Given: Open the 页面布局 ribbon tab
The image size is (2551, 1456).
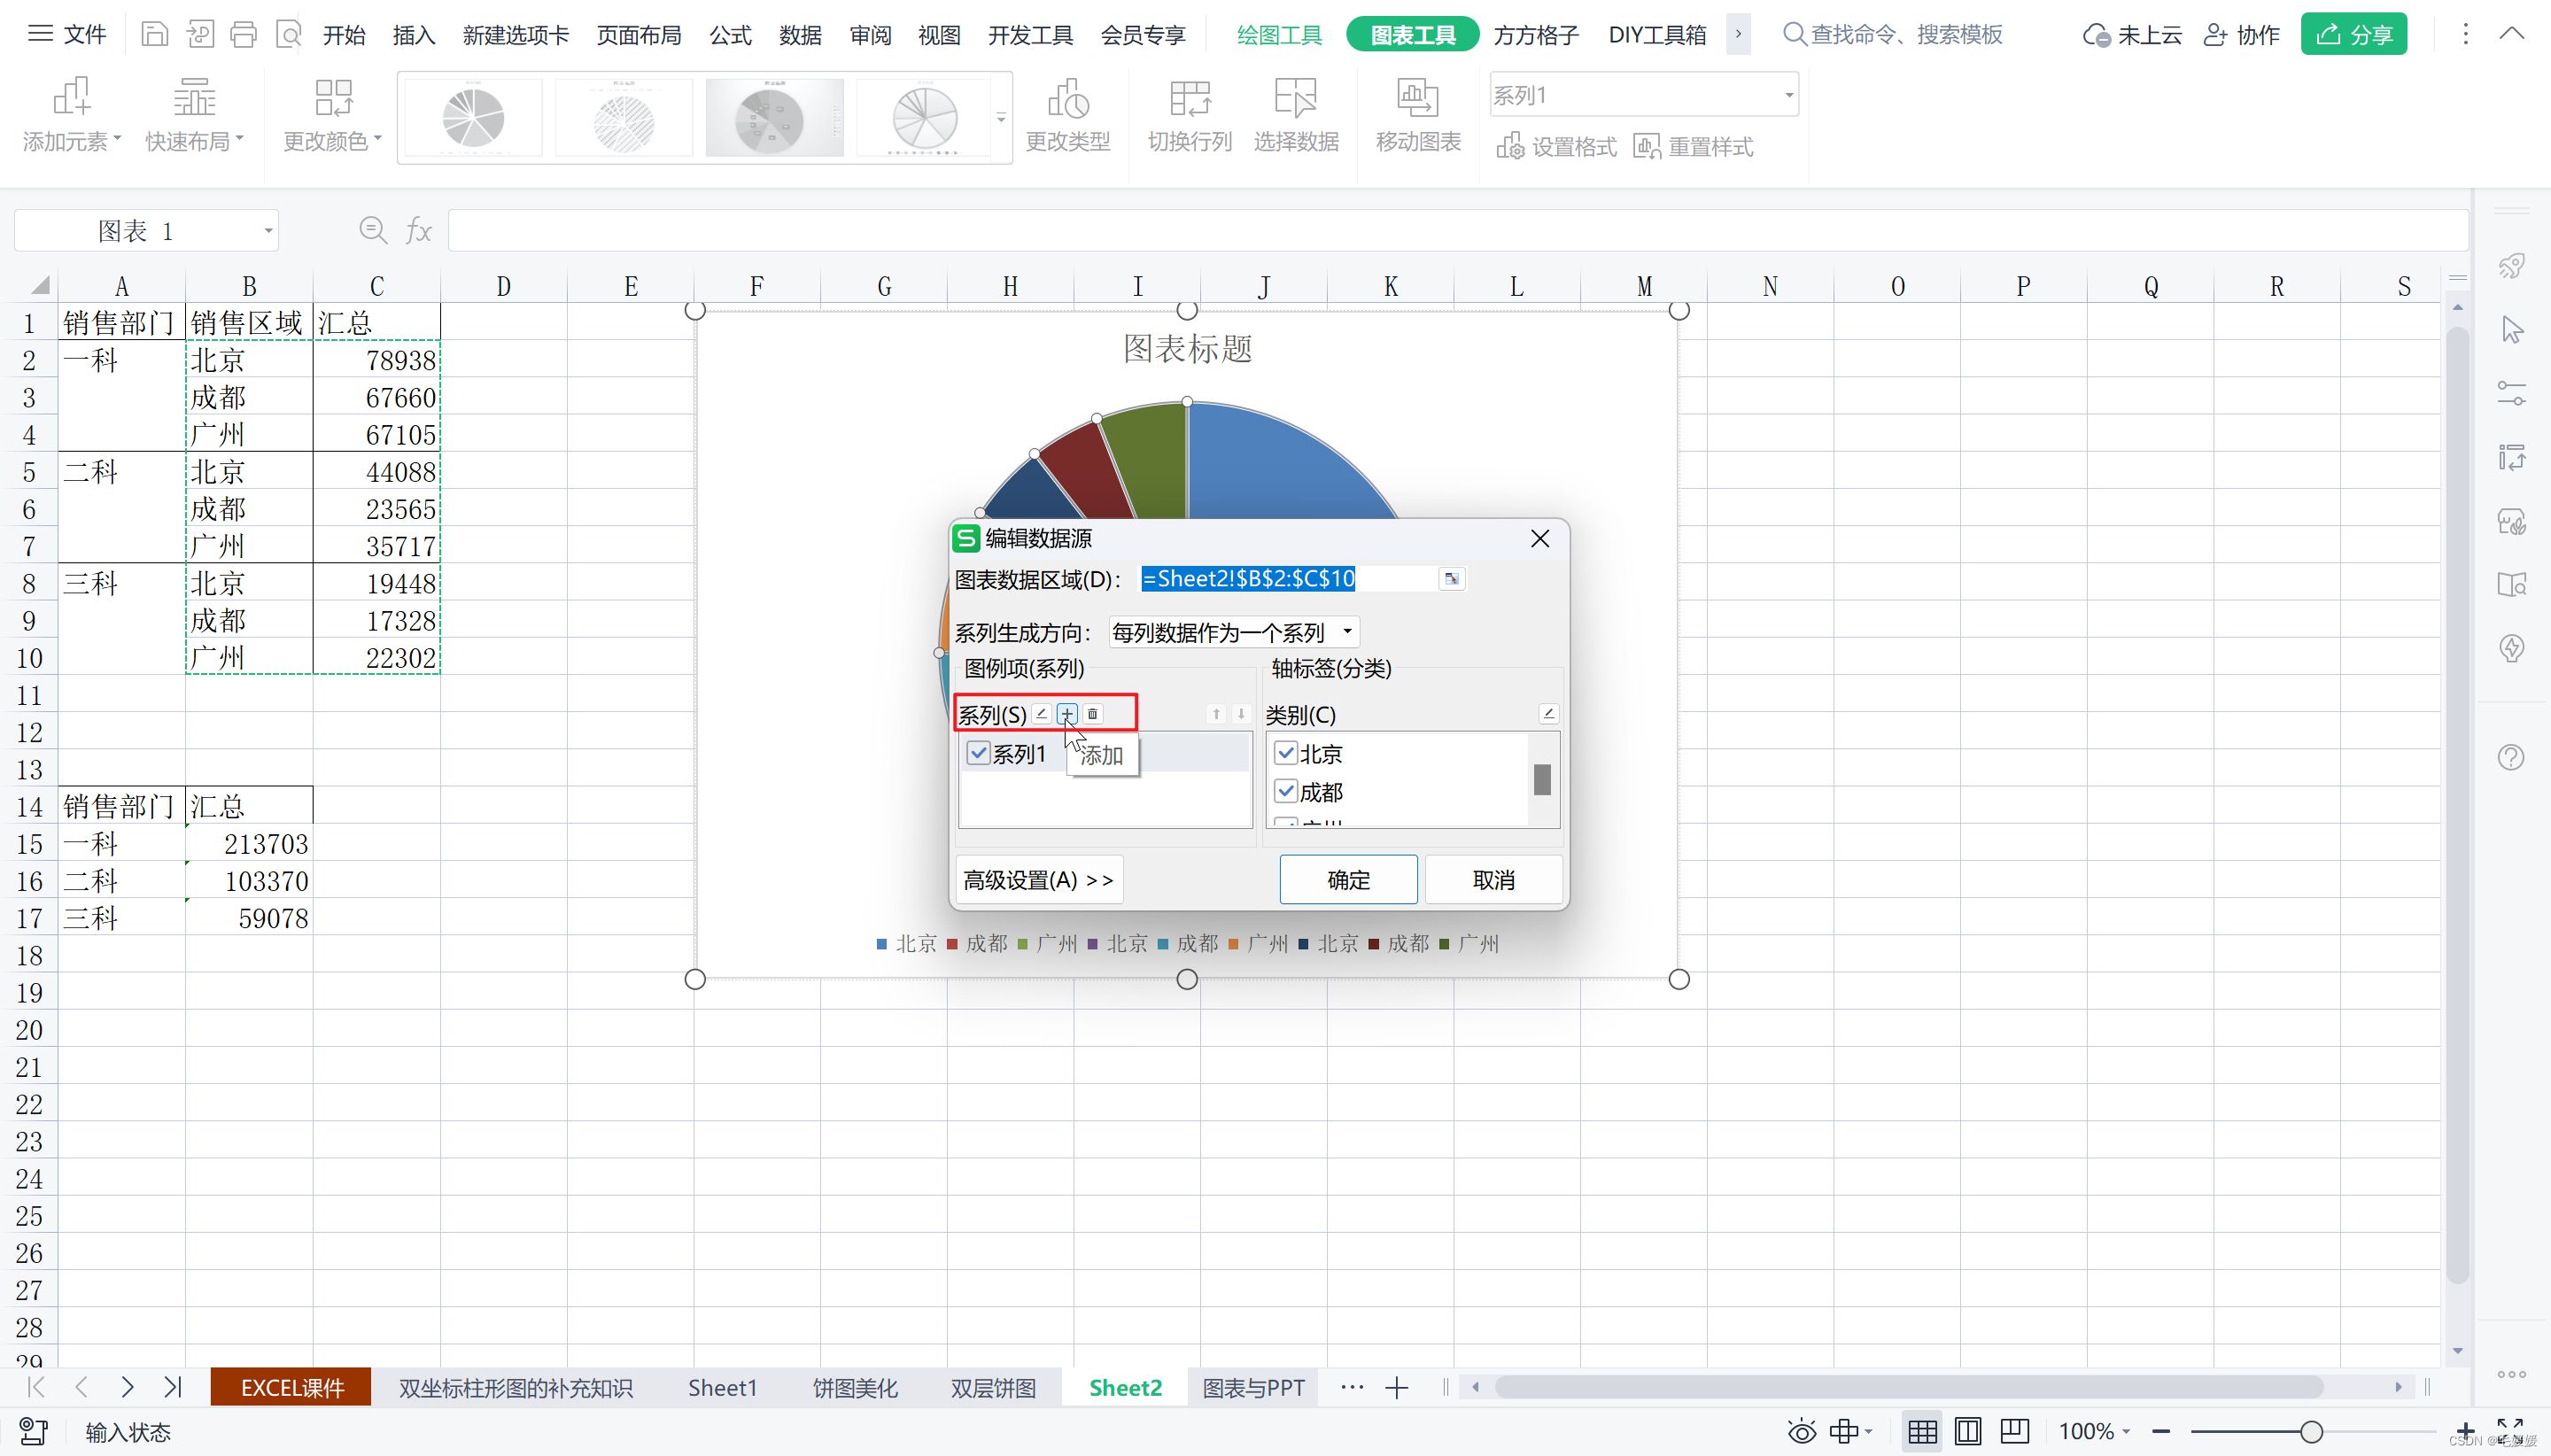Looking at the screenshot, I should coord(638,35).
